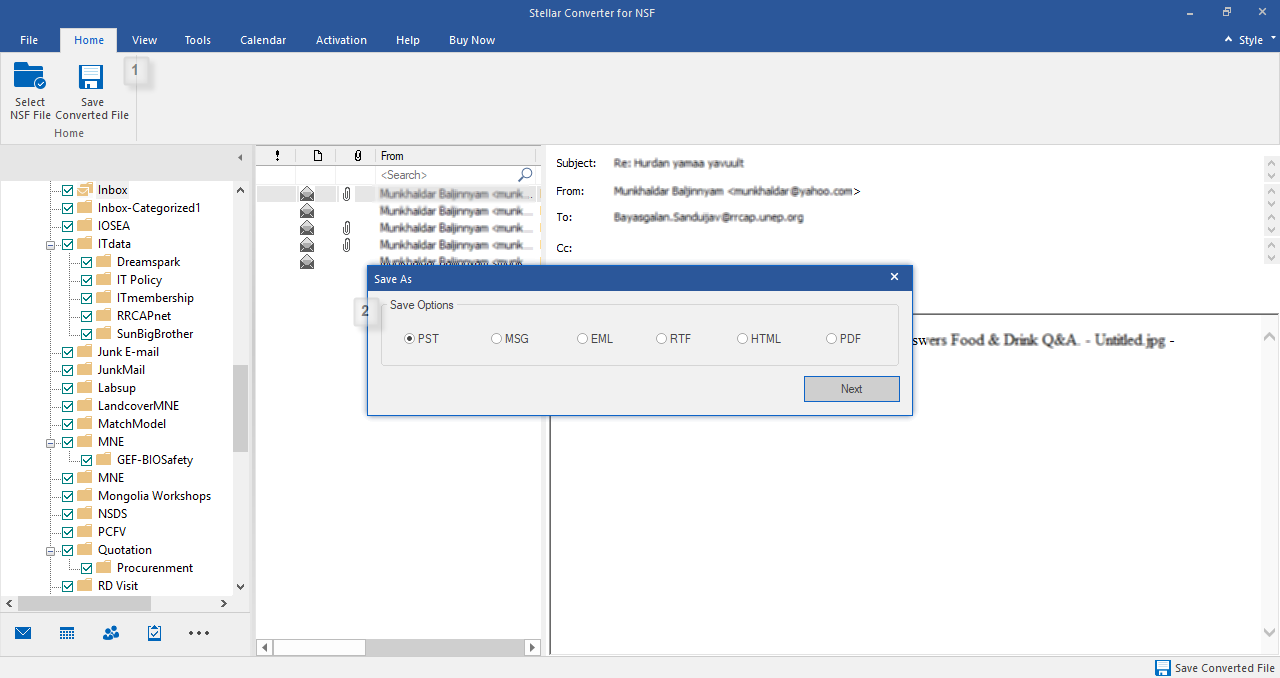
Task: Sort by importance column icon
Action: [x=277, y=156]
